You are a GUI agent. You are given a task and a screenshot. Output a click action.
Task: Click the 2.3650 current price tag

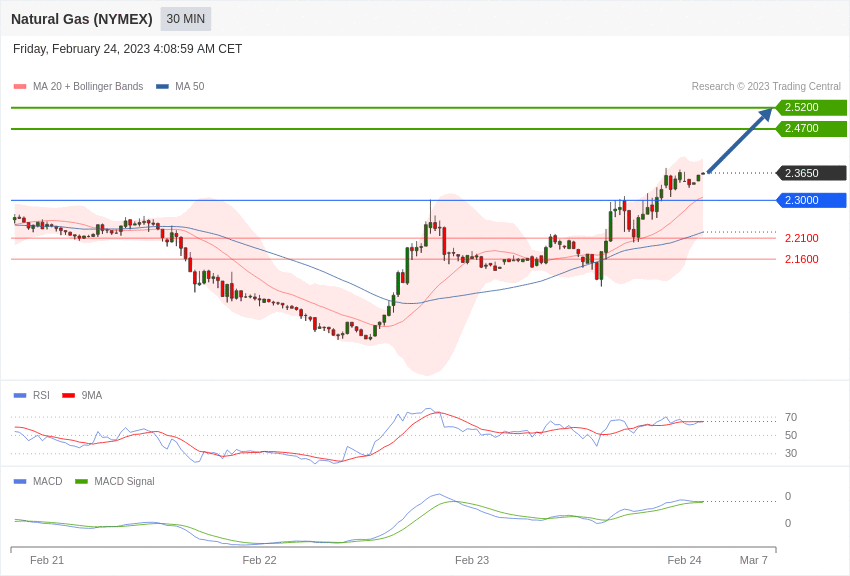pos(811,173)
